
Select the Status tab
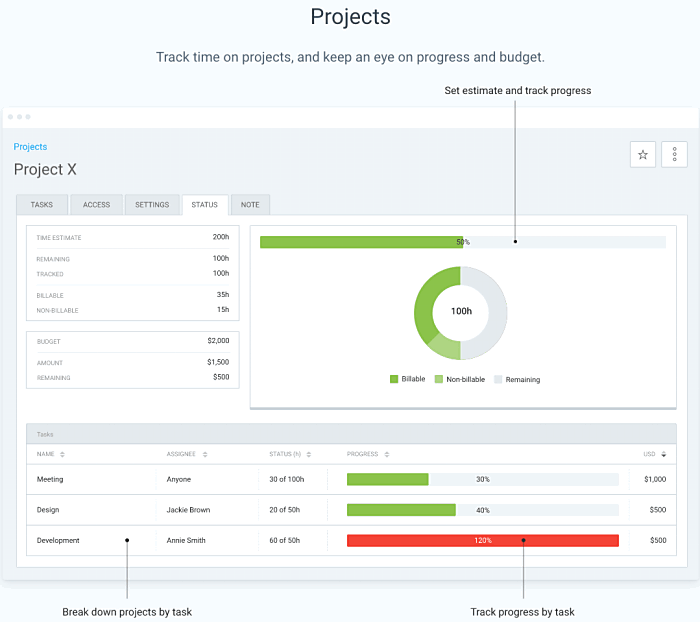[x=205, y=205]
